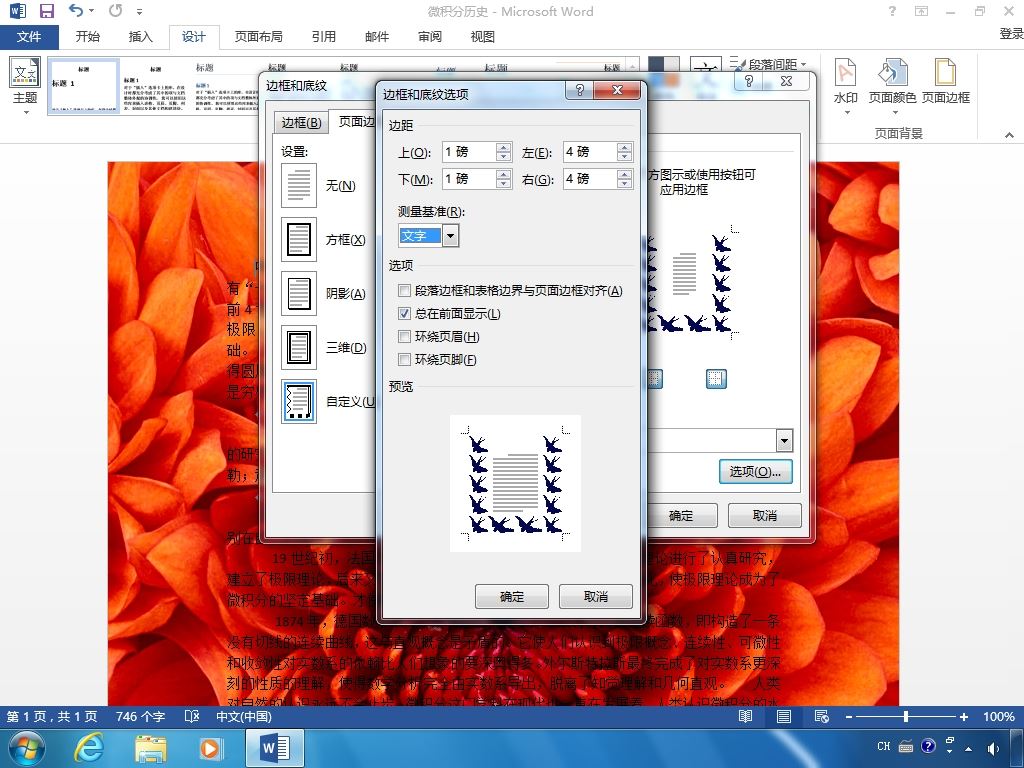Adjust the zoom slider handle

tap(906, 716)
